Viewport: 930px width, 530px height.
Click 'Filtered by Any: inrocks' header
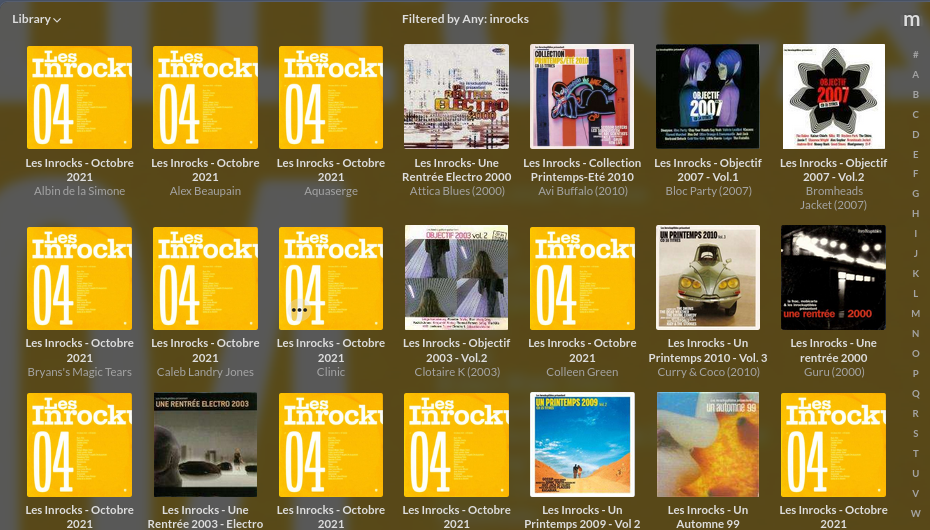pos(465,19)
